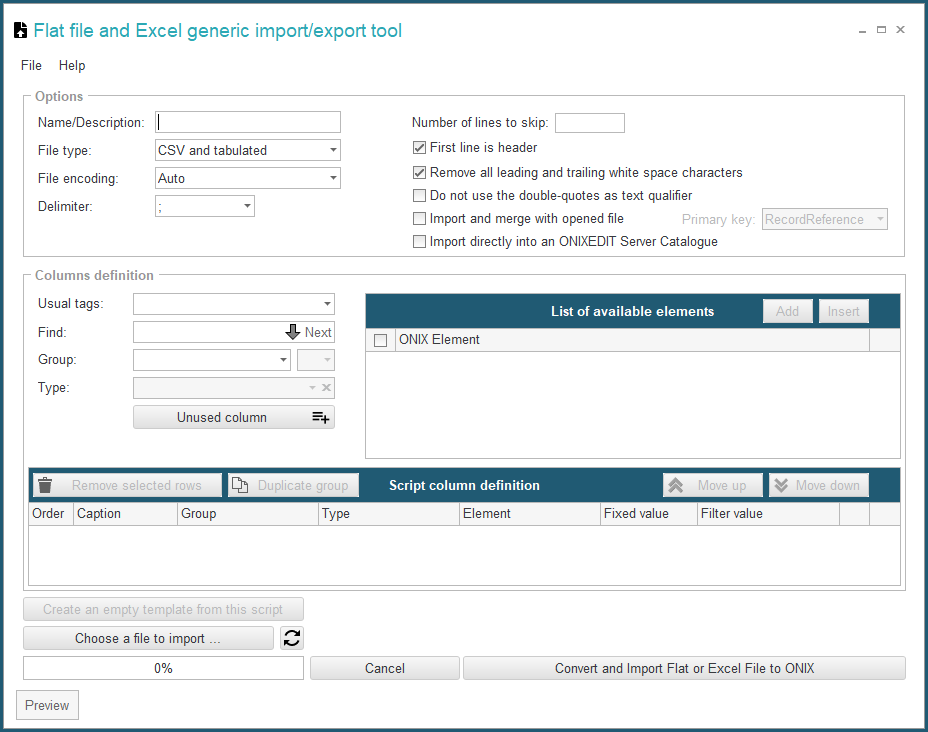928x732 pixels.
Task: Expand the Type dropdown
Action: [x=312, y=388]
